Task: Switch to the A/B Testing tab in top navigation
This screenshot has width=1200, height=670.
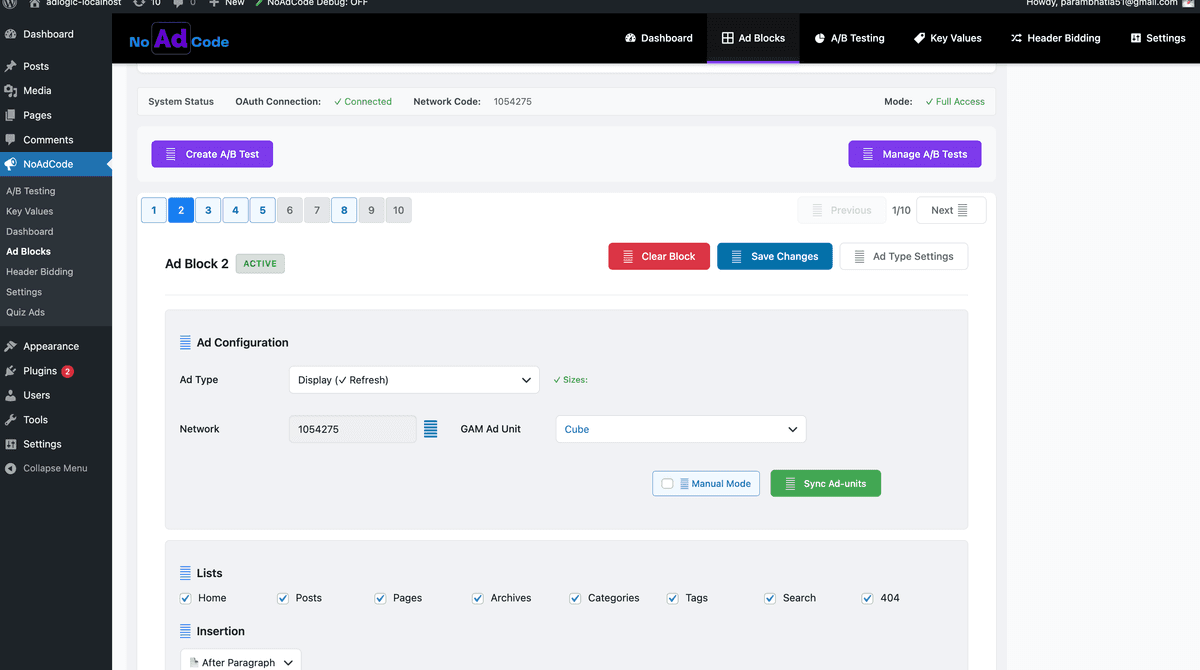Action: click(849, 38)
